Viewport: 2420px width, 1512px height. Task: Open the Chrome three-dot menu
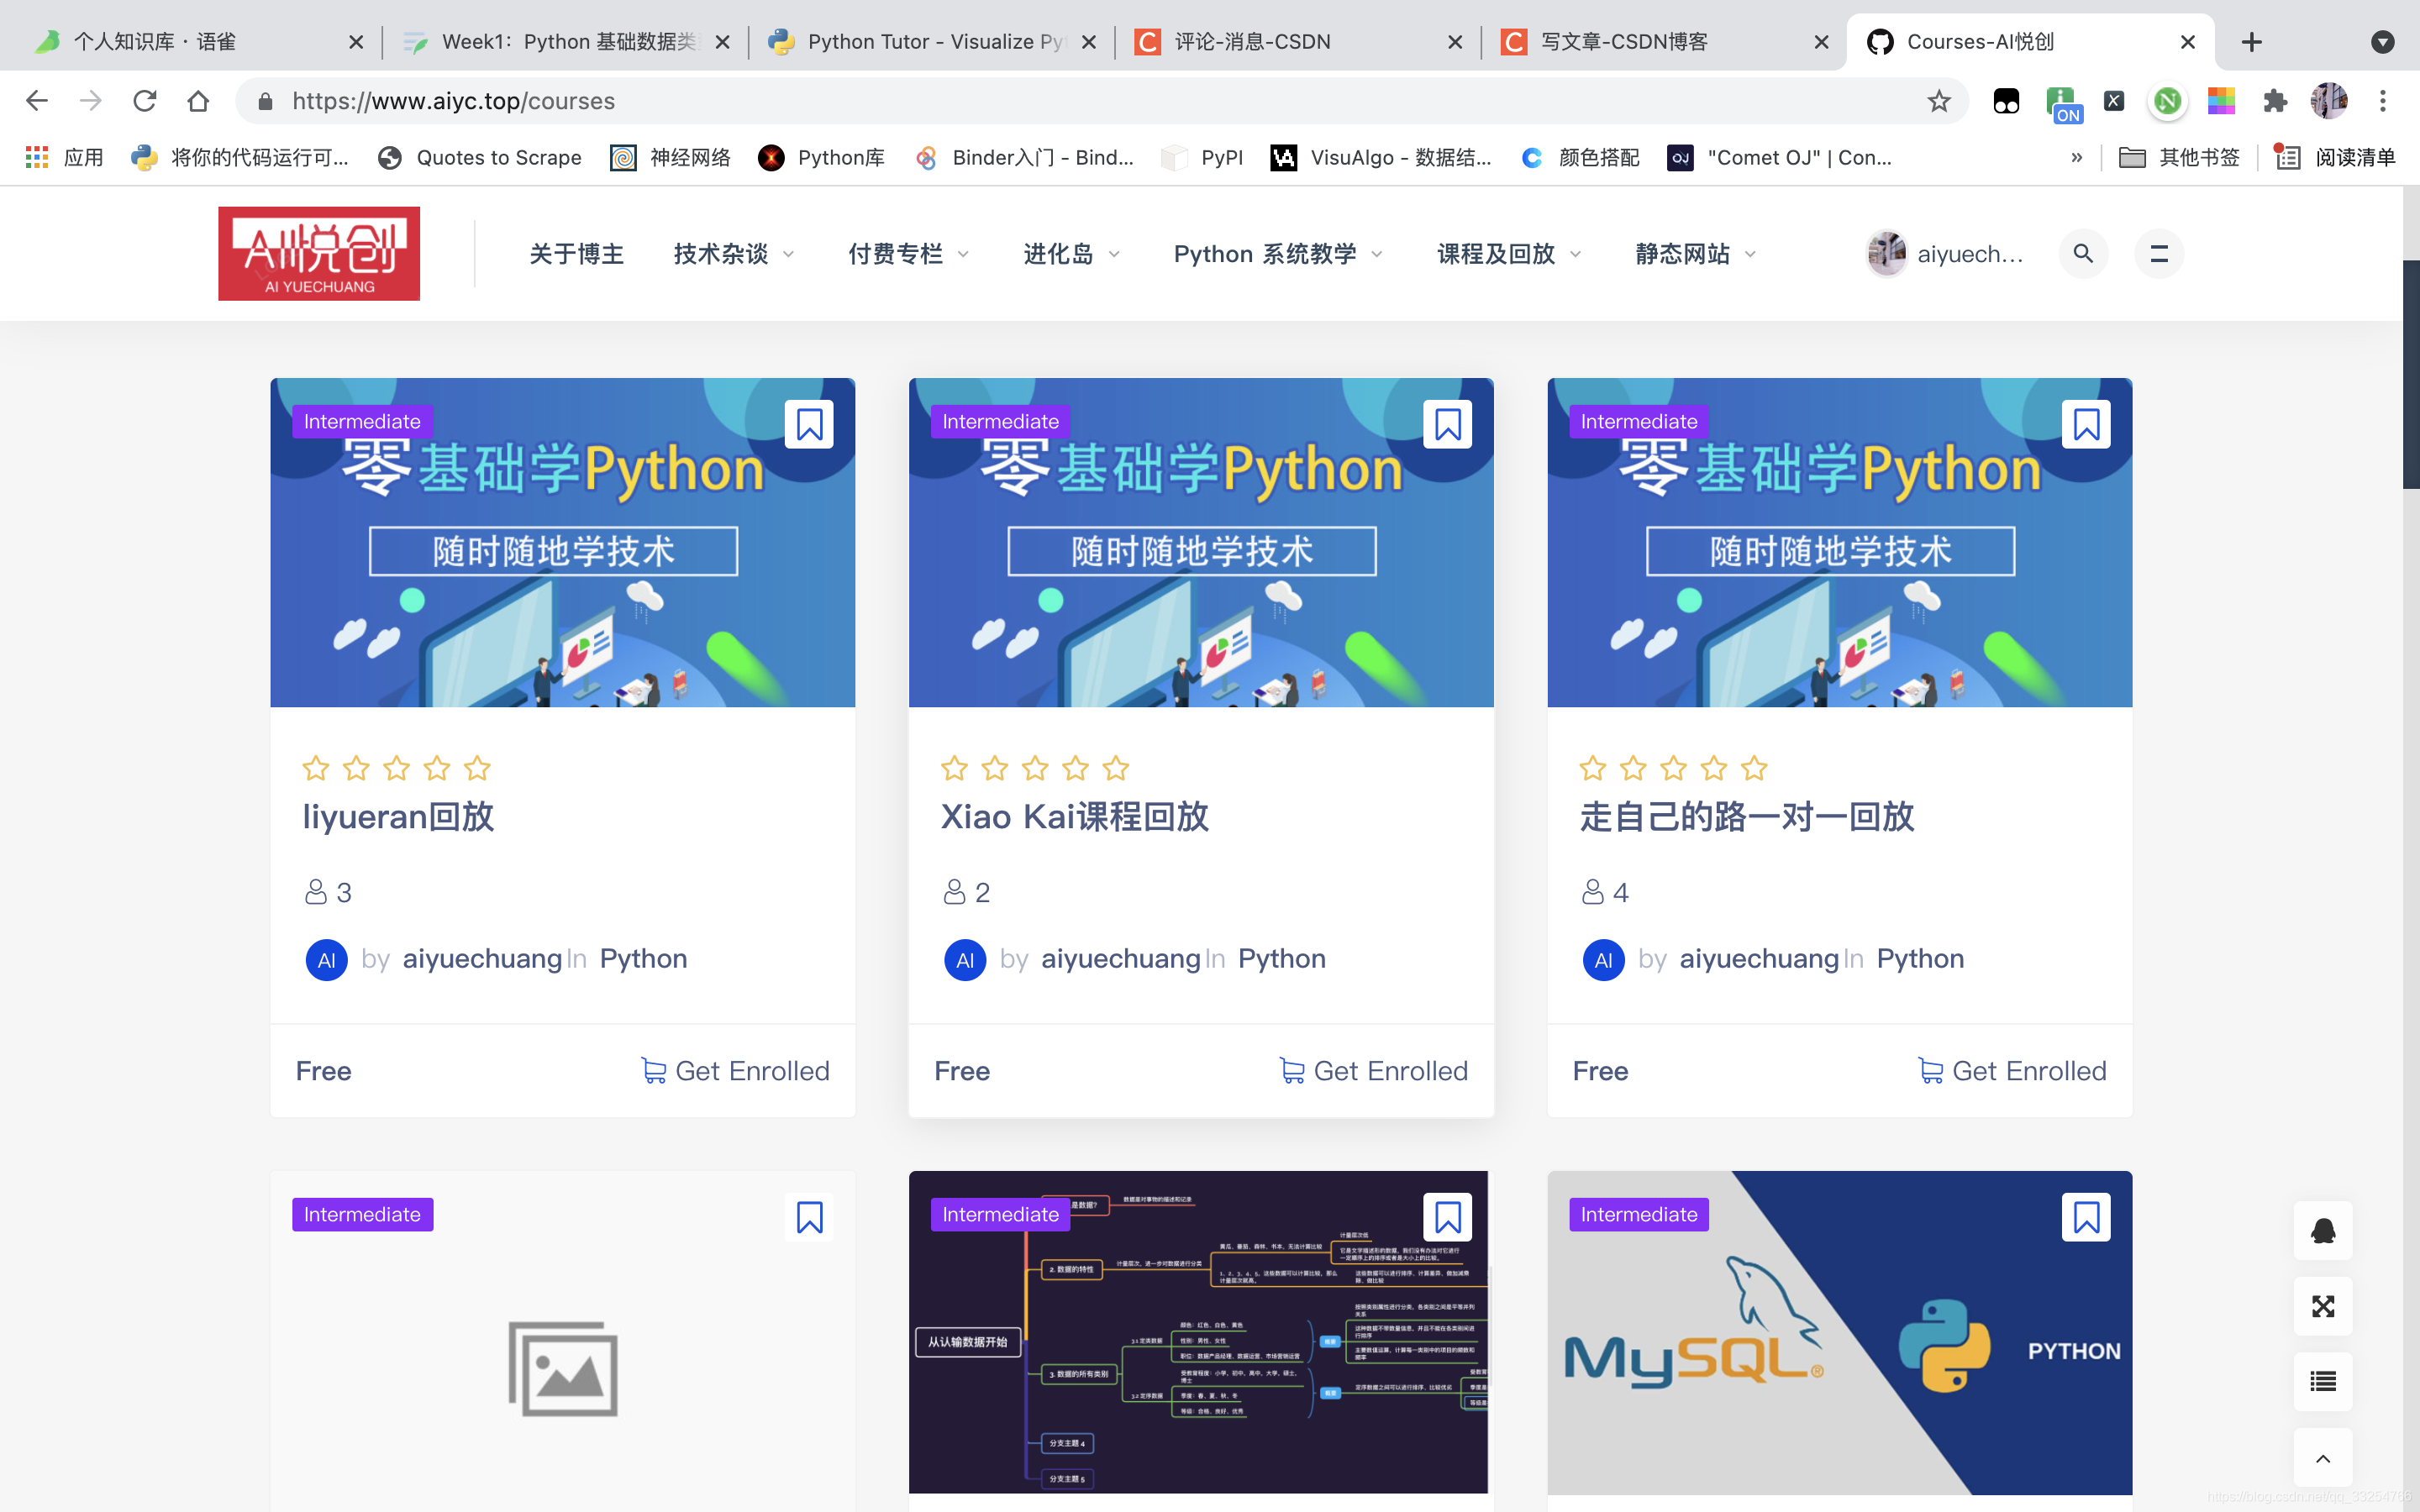click(2383, 101)
